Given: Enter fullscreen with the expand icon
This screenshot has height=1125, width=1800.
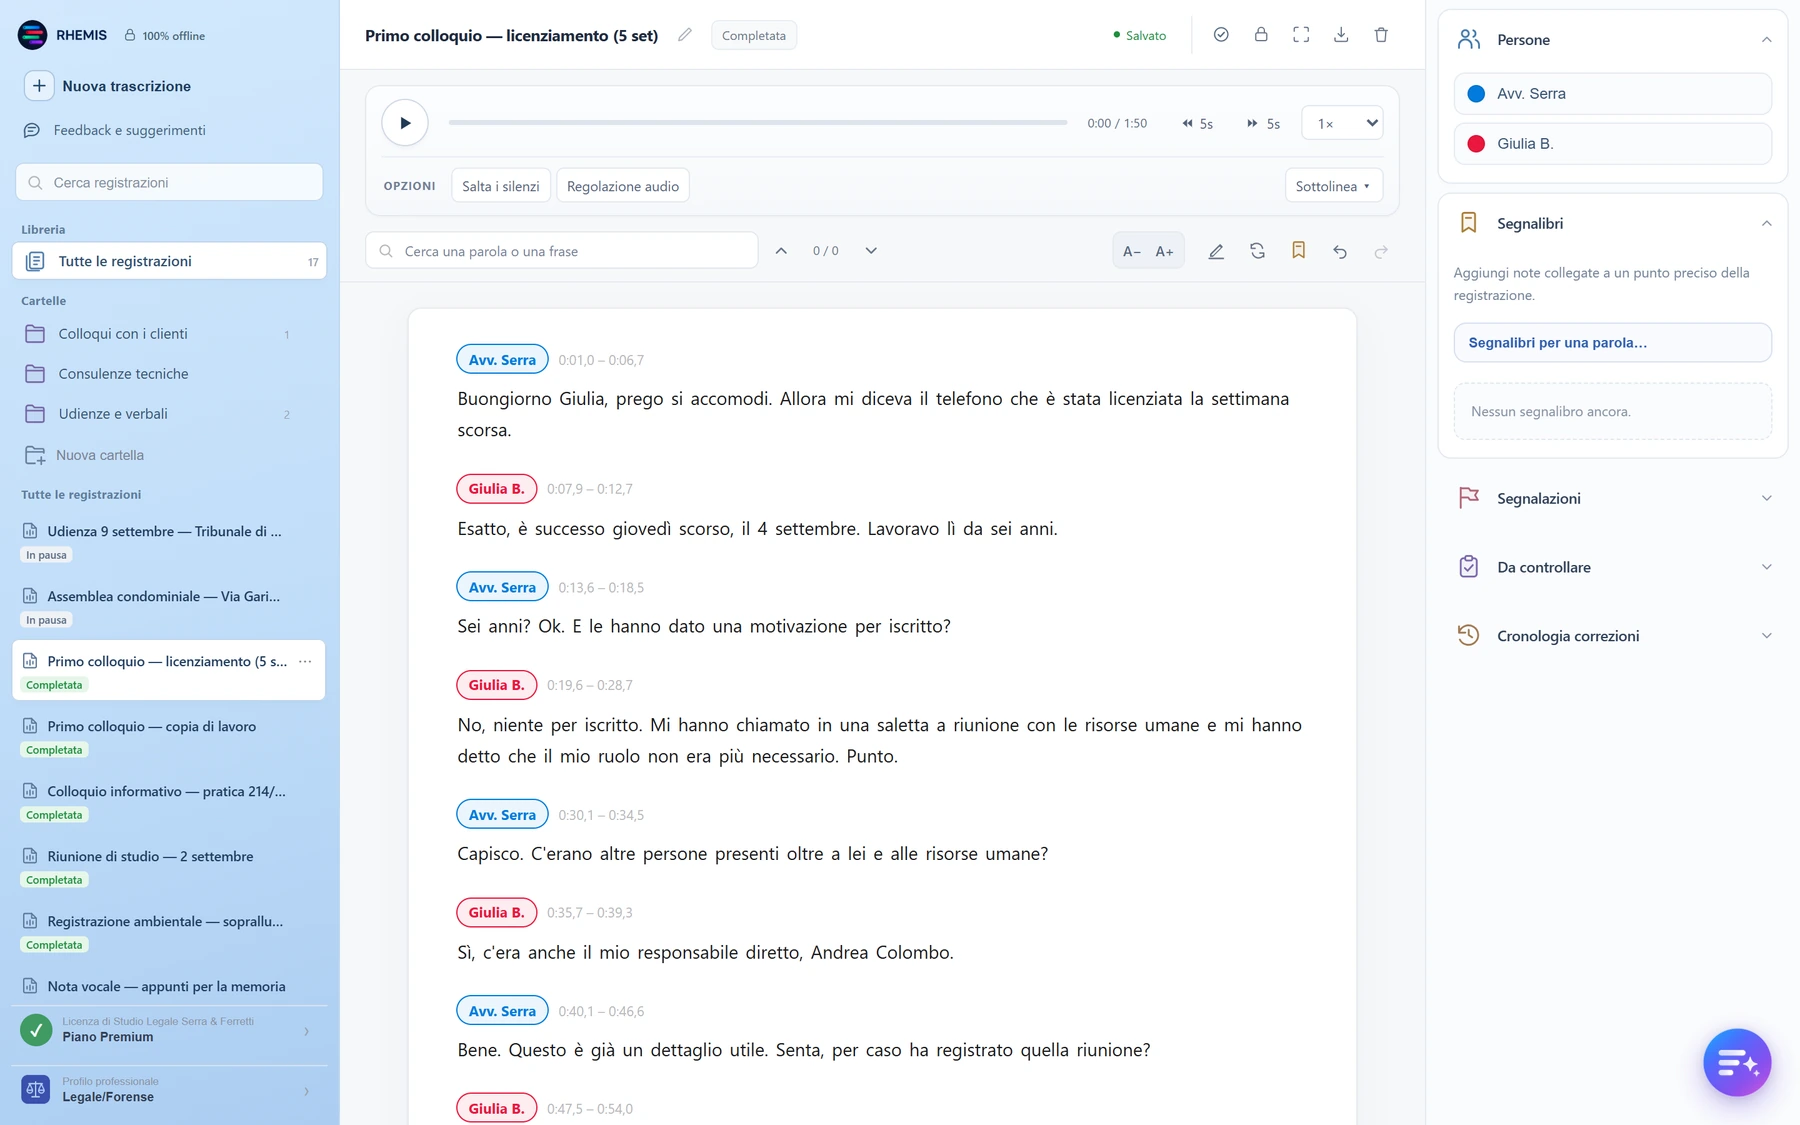Looking at the screenshot, I should coord(1301,35).
